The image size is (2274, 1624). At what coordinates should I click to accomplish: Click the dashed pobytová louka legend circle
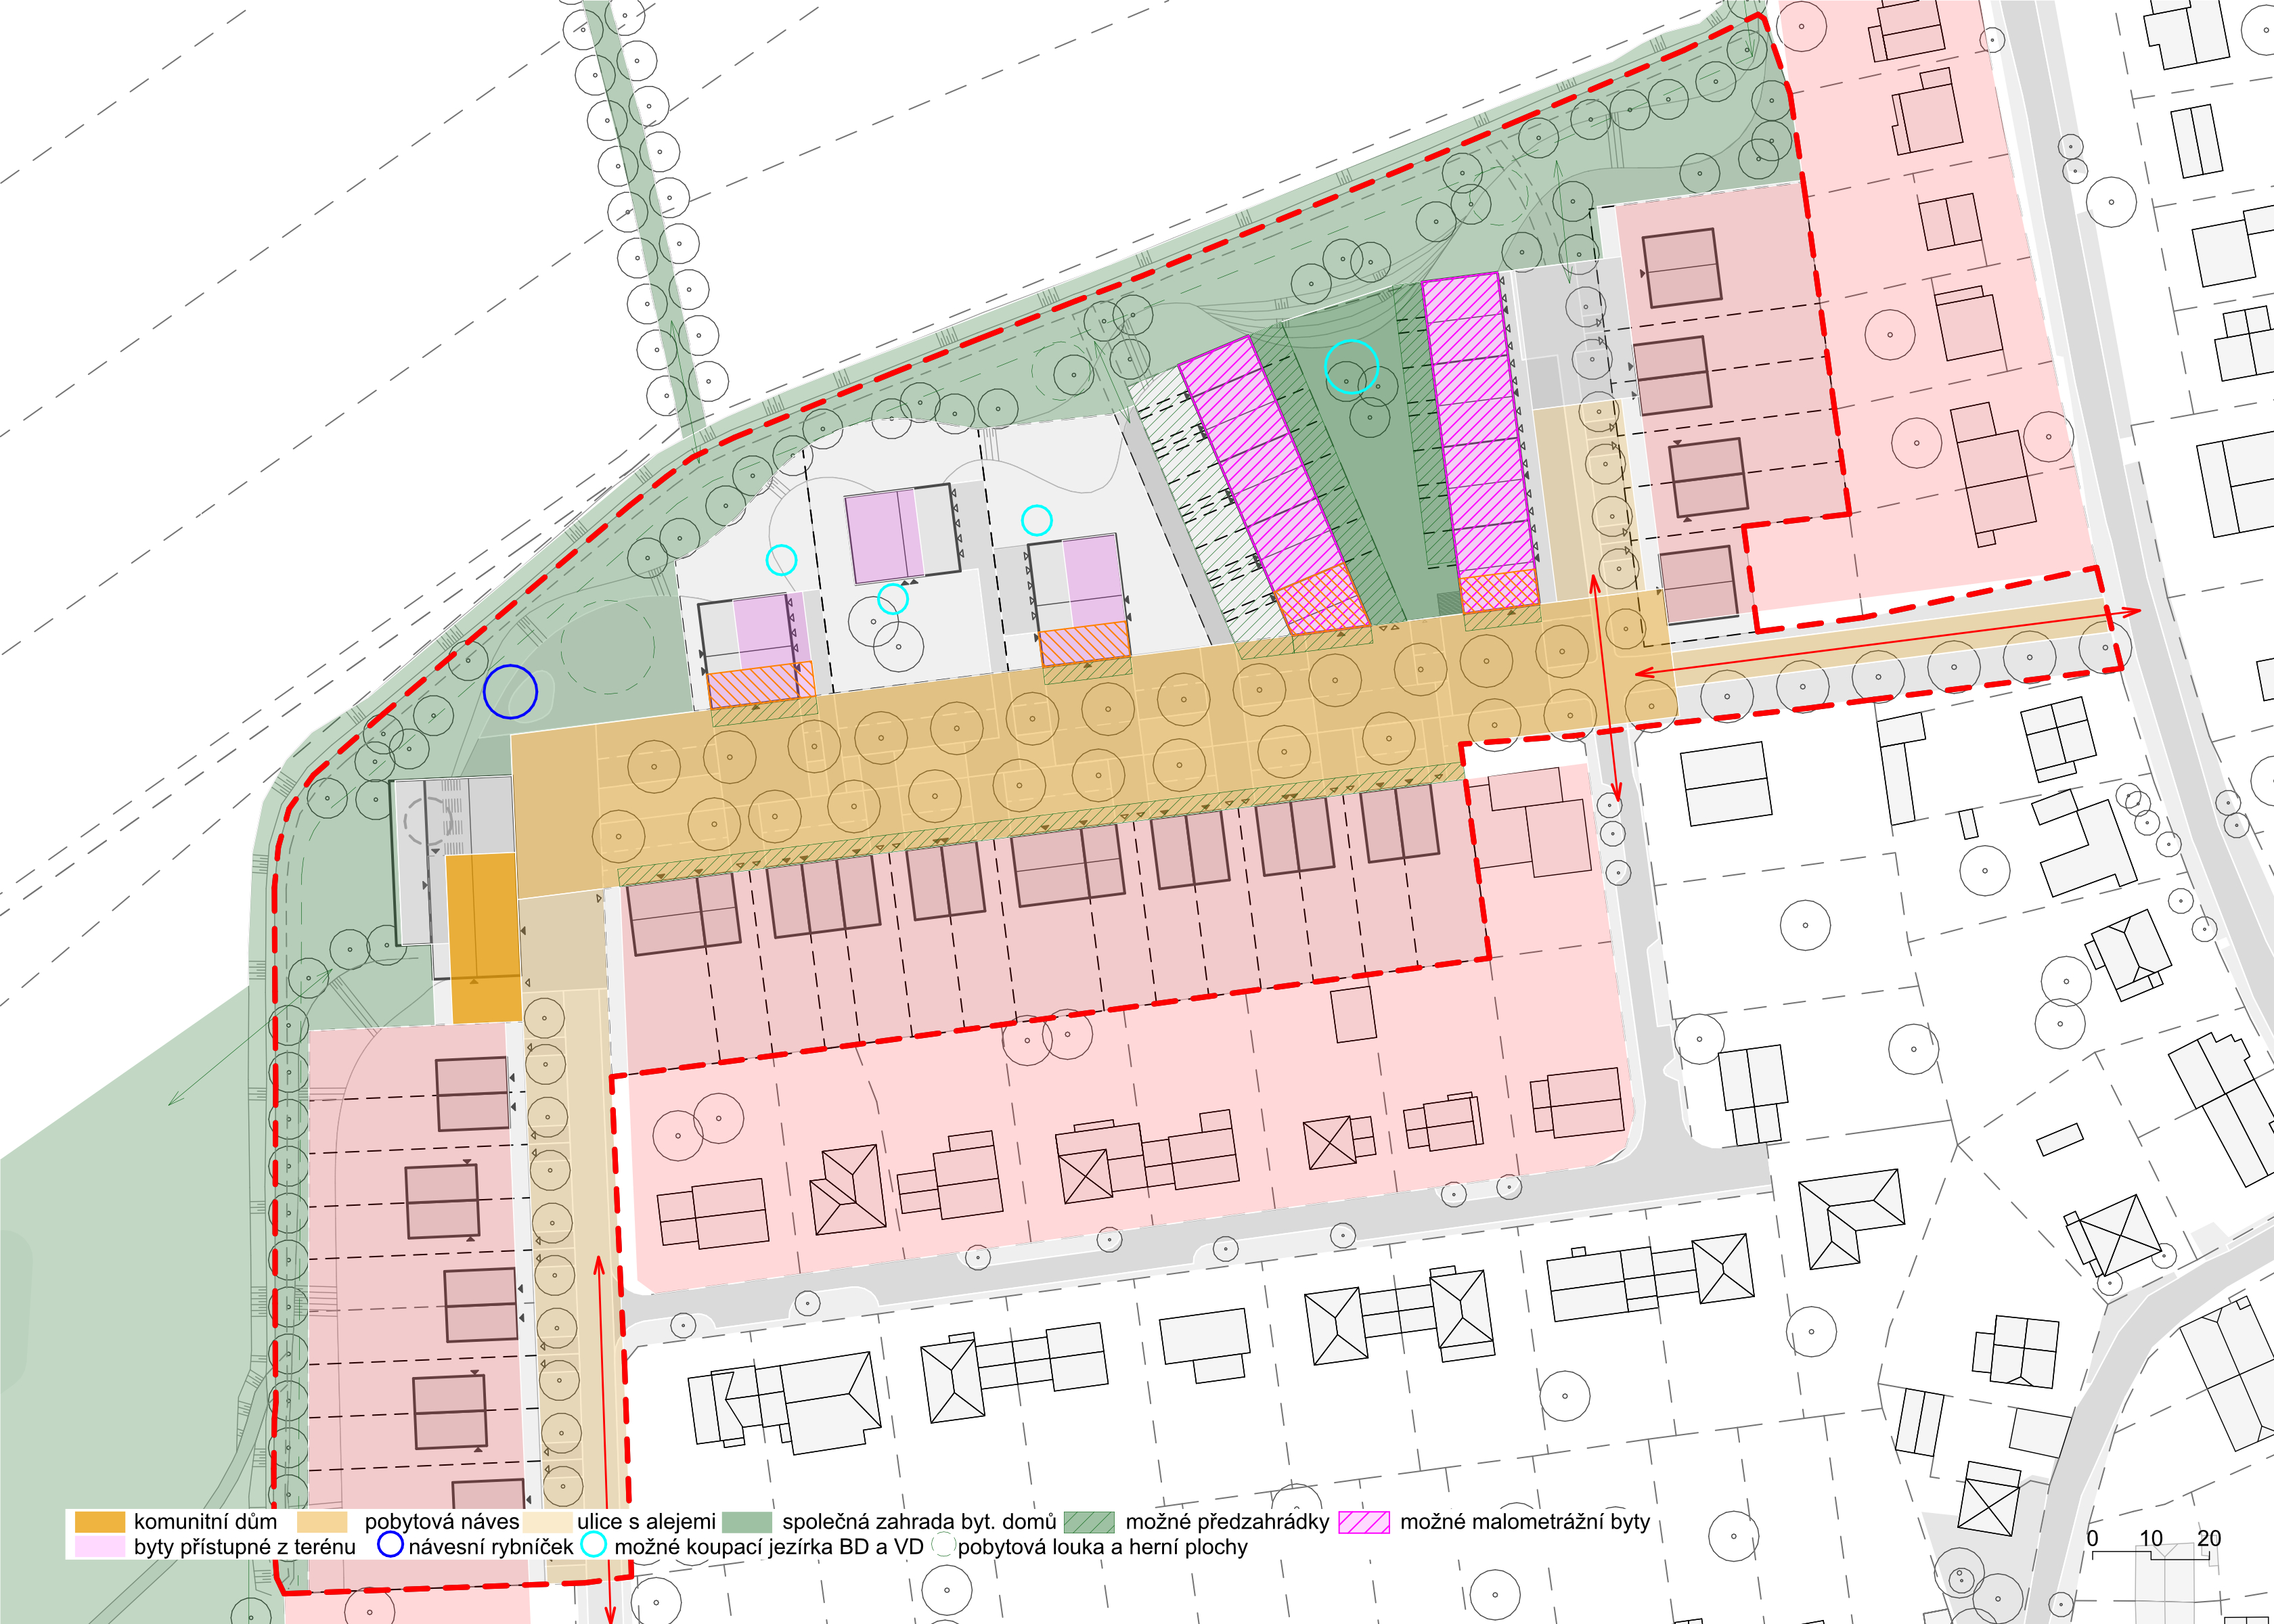click(943, 1545)
